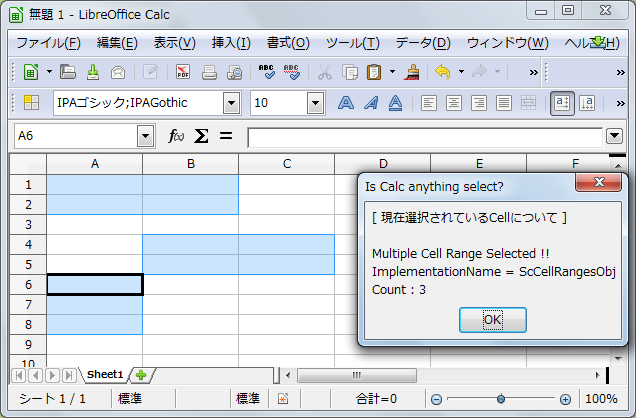Open the 表示(V) menu
Screen dimensions: 636x418
tap(174, 43)
